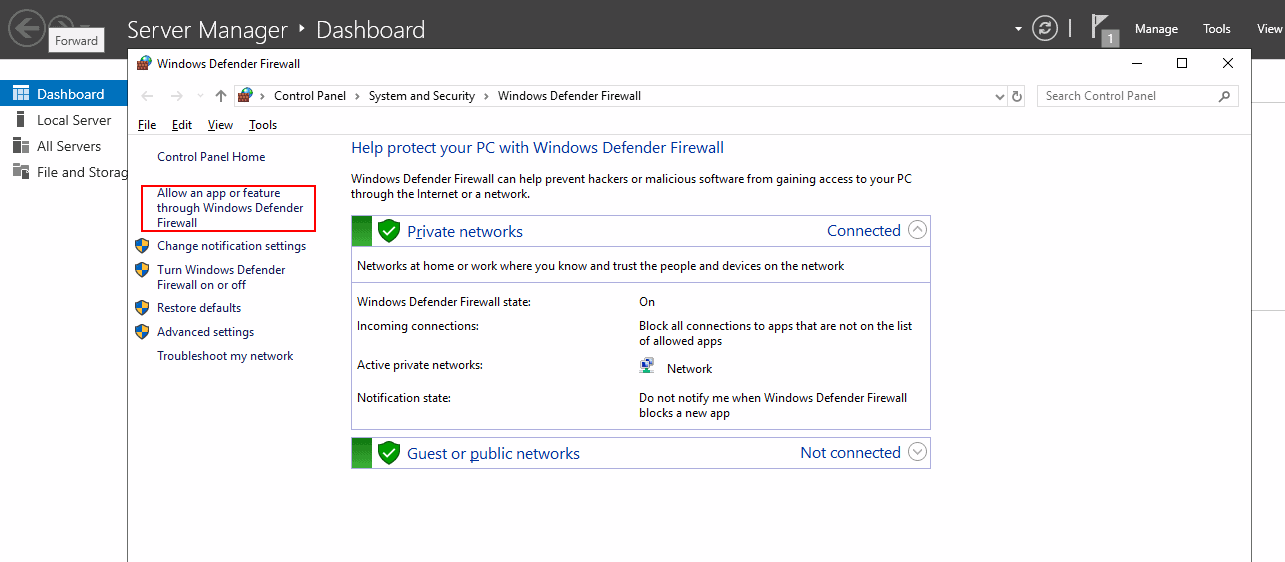Viewport: 1285px width, 562px height.
Task: Open the address bar history dropdown
Action: (1000, 96)
